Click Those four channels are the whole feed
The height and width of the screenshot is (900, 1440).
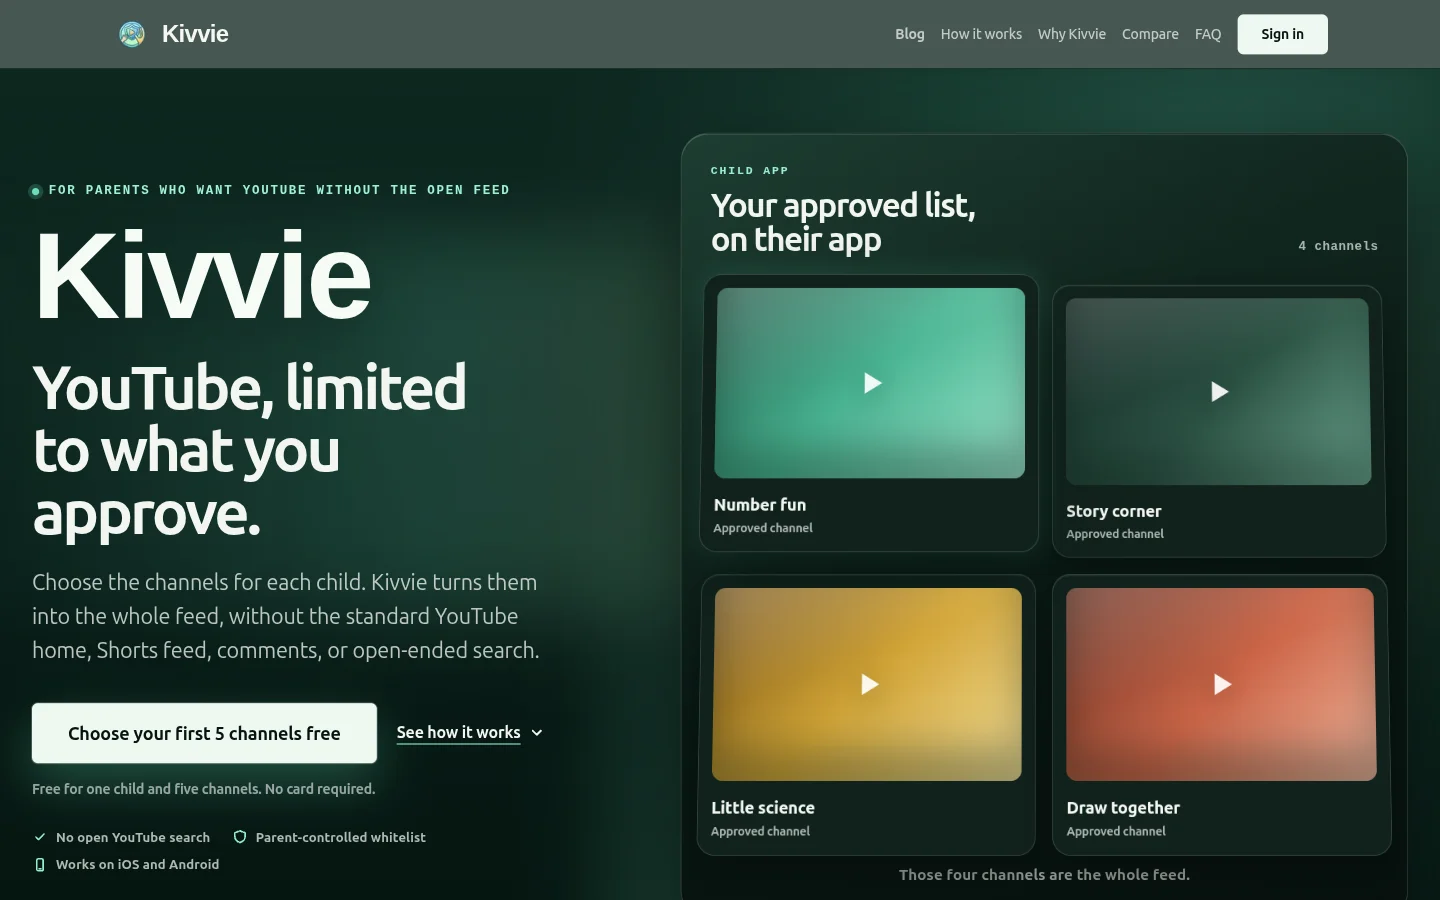tap(1044, 875)
